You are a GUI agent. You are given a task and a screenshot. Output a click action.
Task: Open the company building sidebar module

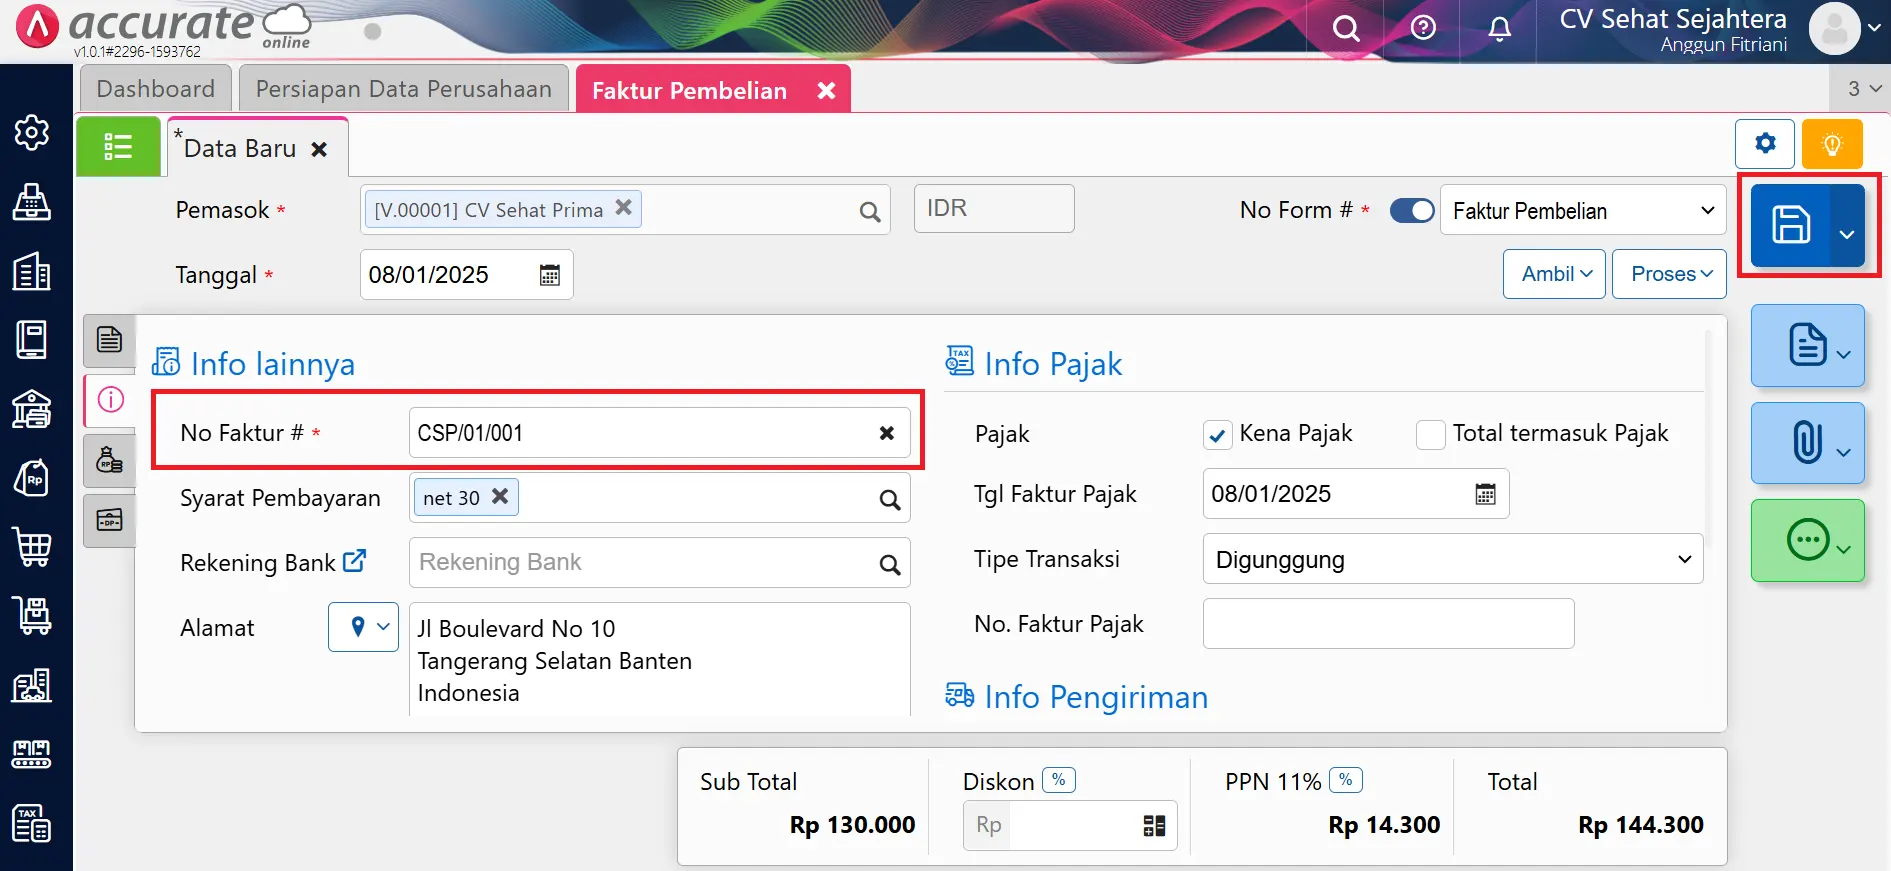tap(32, 271)
